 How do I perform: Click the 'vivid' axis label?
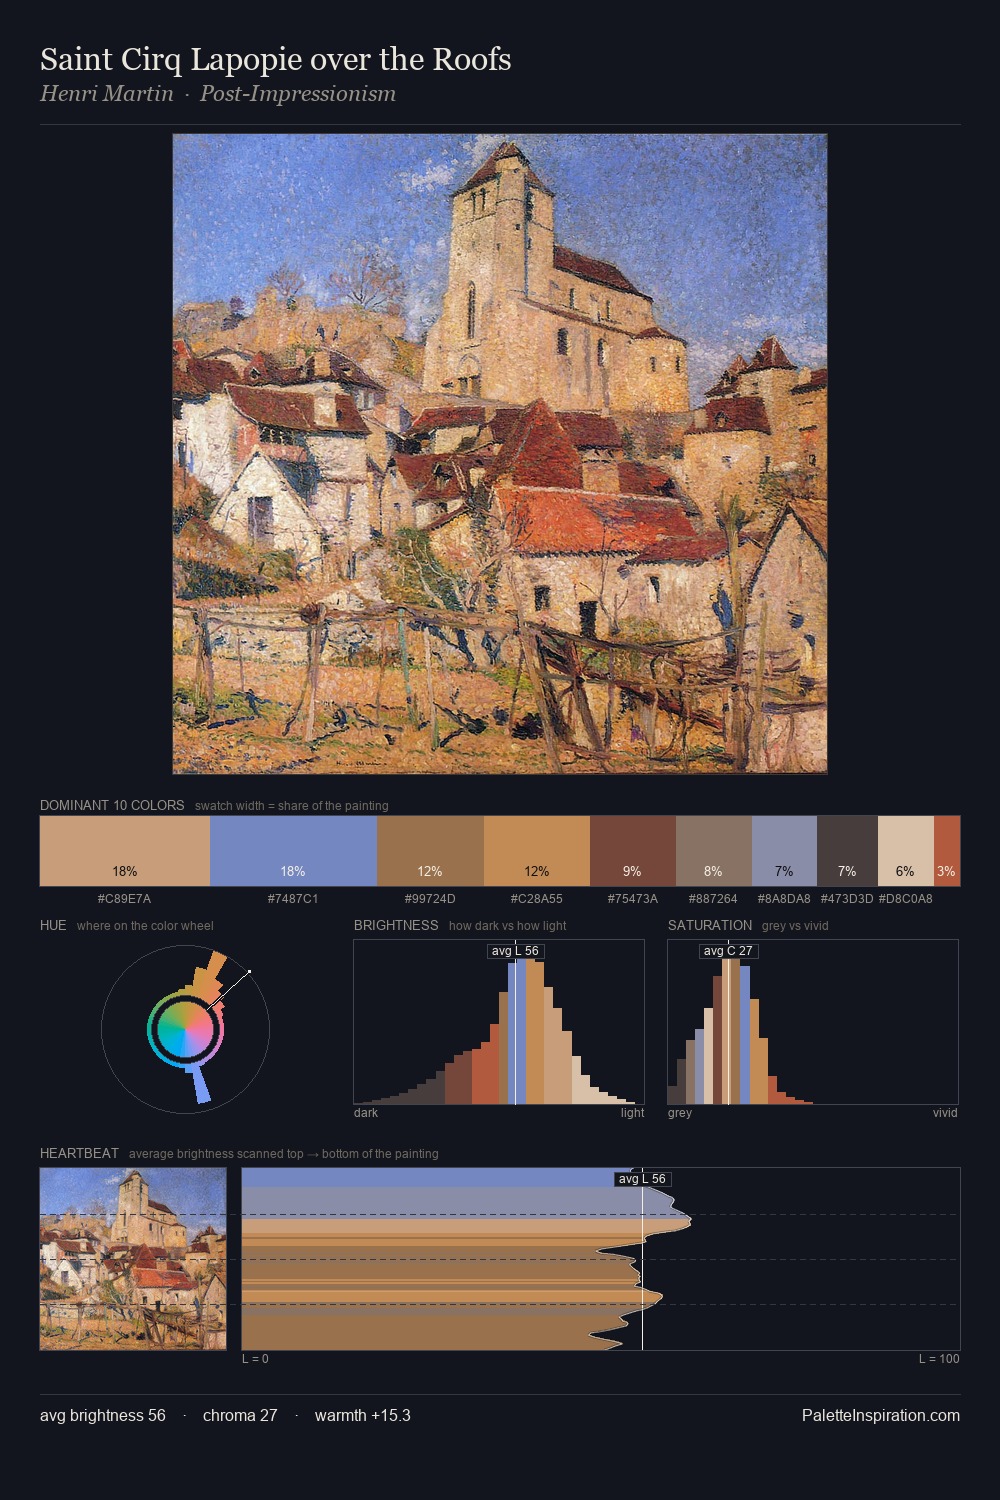click(945, 1113)
